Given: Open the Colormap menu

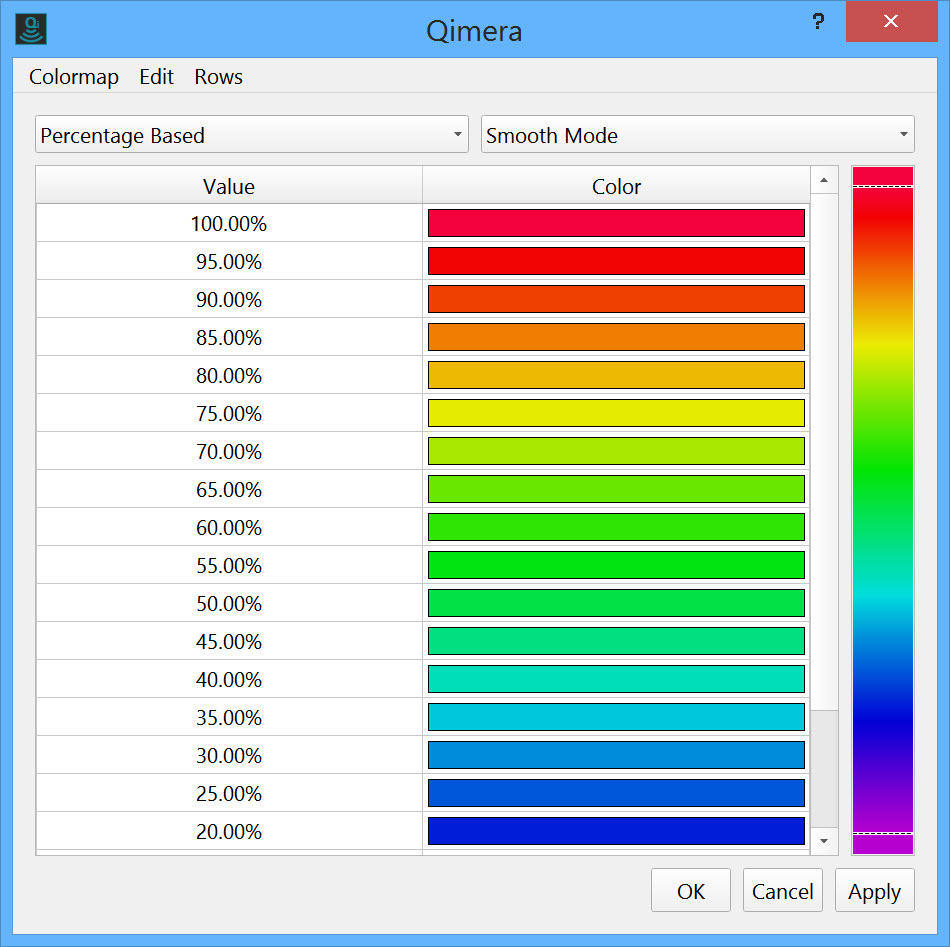Looking at the screenshot, I should (x=74, y=77).
